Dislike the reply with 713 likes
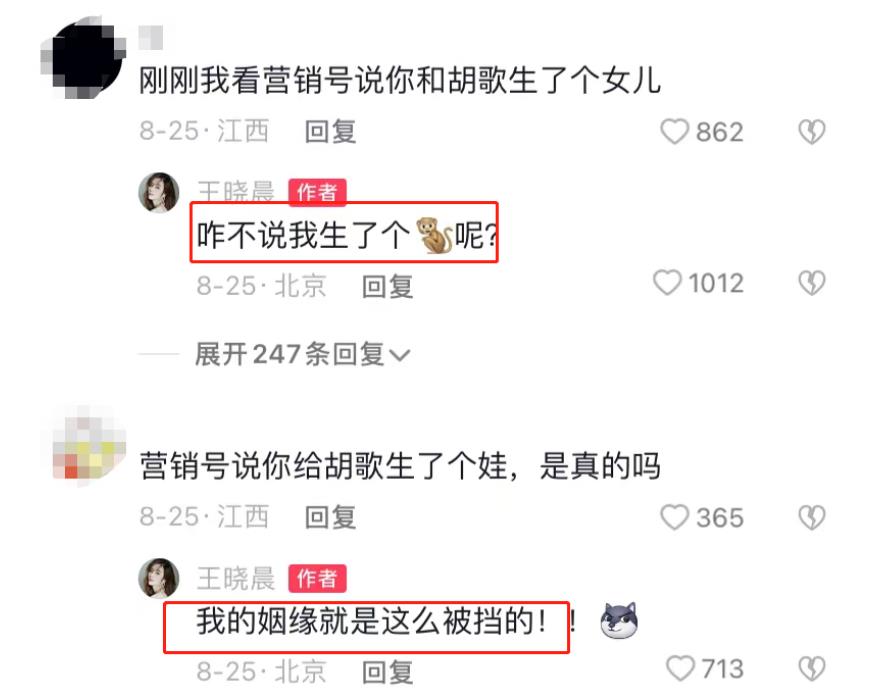881x697 pixels. (x=811, y=668)
